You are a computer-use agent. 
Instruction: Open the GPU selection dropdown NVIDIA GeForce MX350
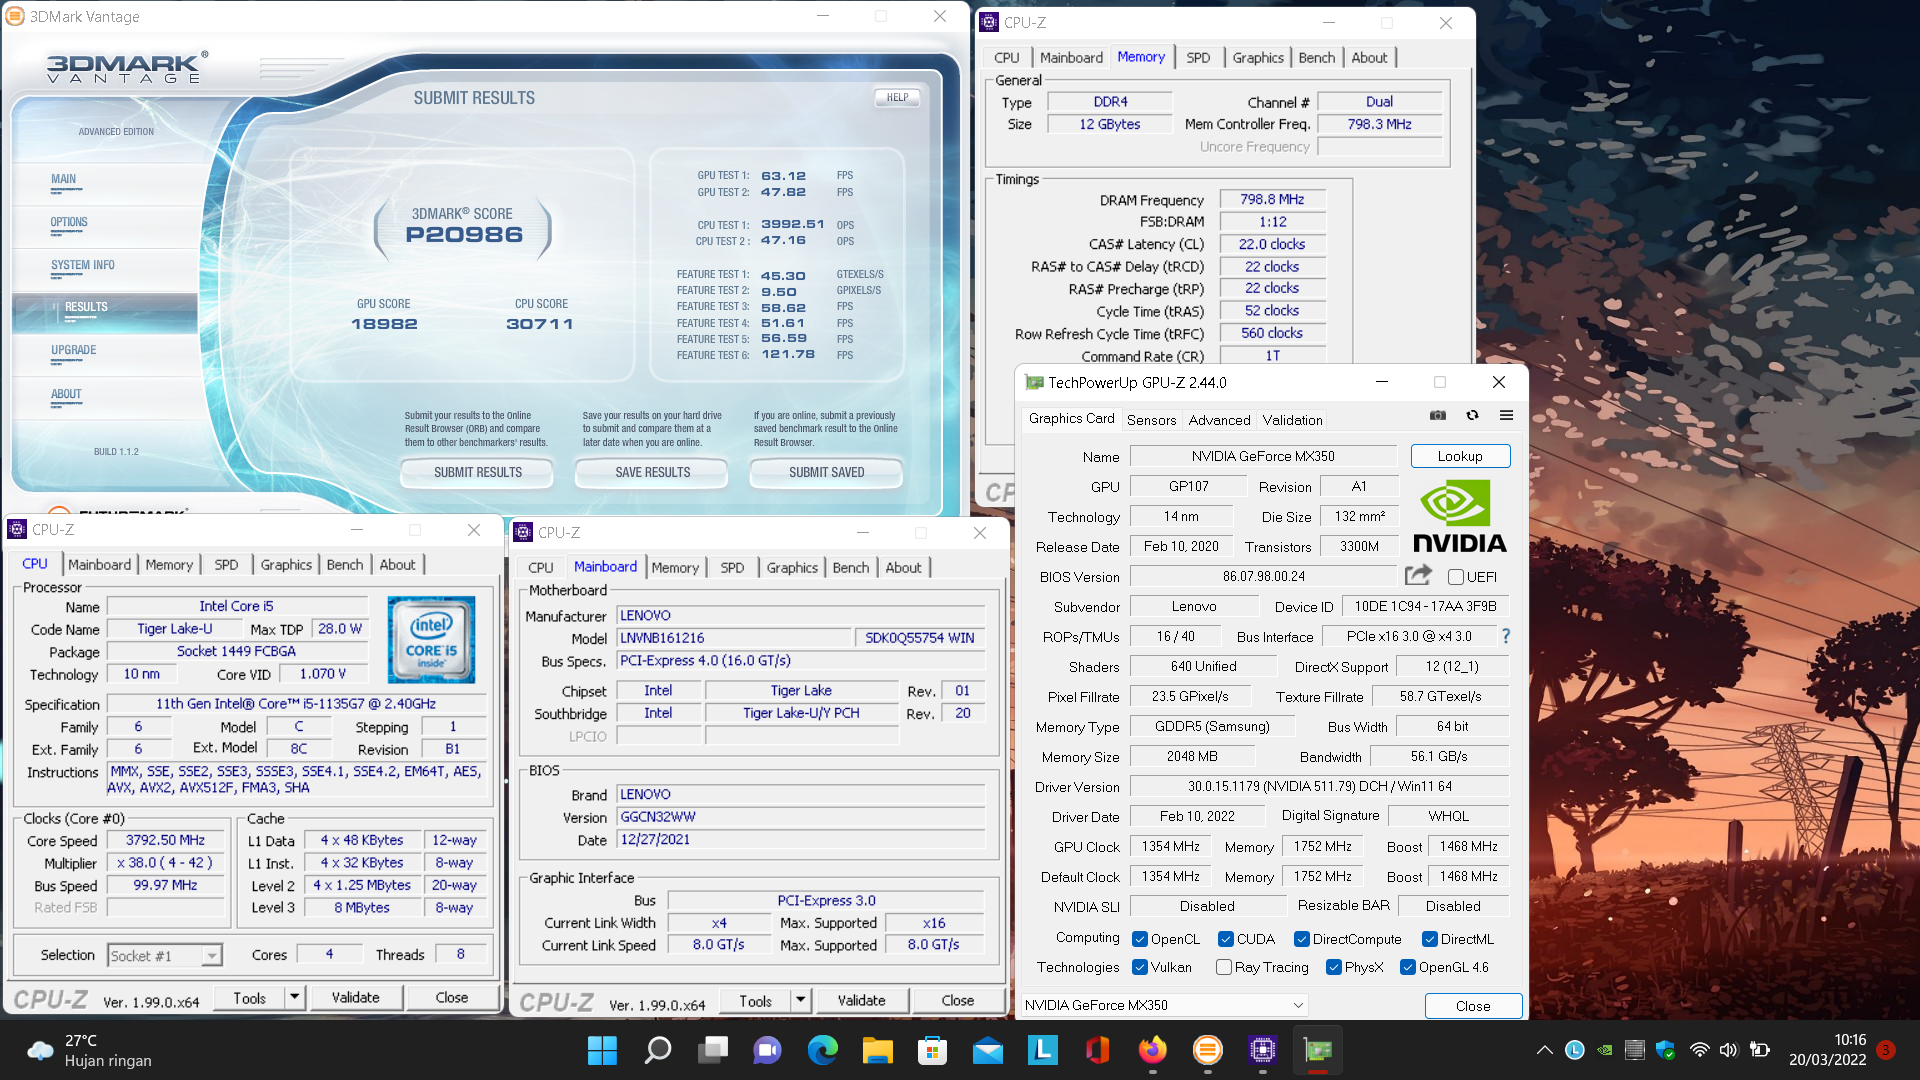click(x=1164, y=1005)
